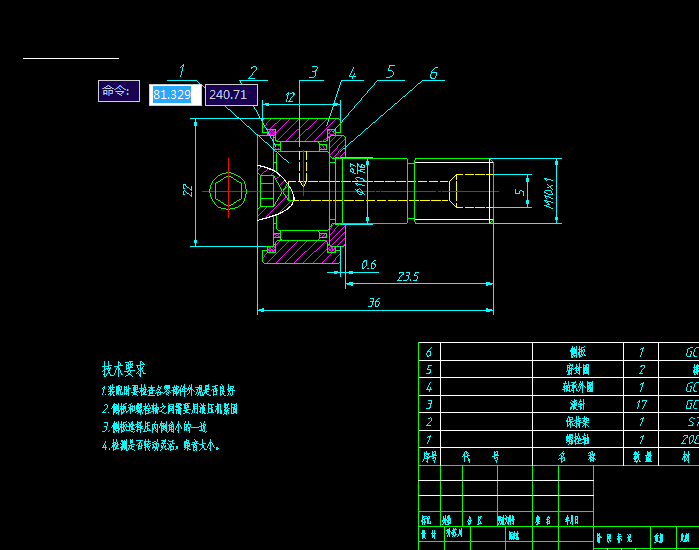This screenshot has width=699, height=550.
Task: Click the 命令: prompt label
Action: tap(119, 91)
